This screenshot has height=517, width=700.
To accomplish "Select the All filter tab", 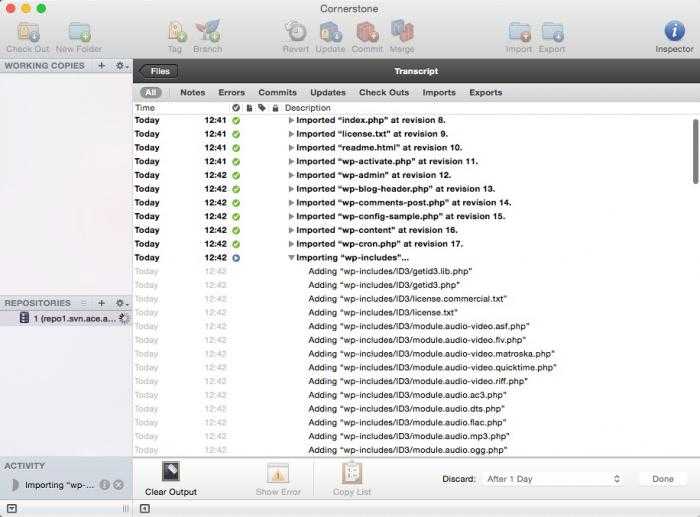I will coord(150,92).
